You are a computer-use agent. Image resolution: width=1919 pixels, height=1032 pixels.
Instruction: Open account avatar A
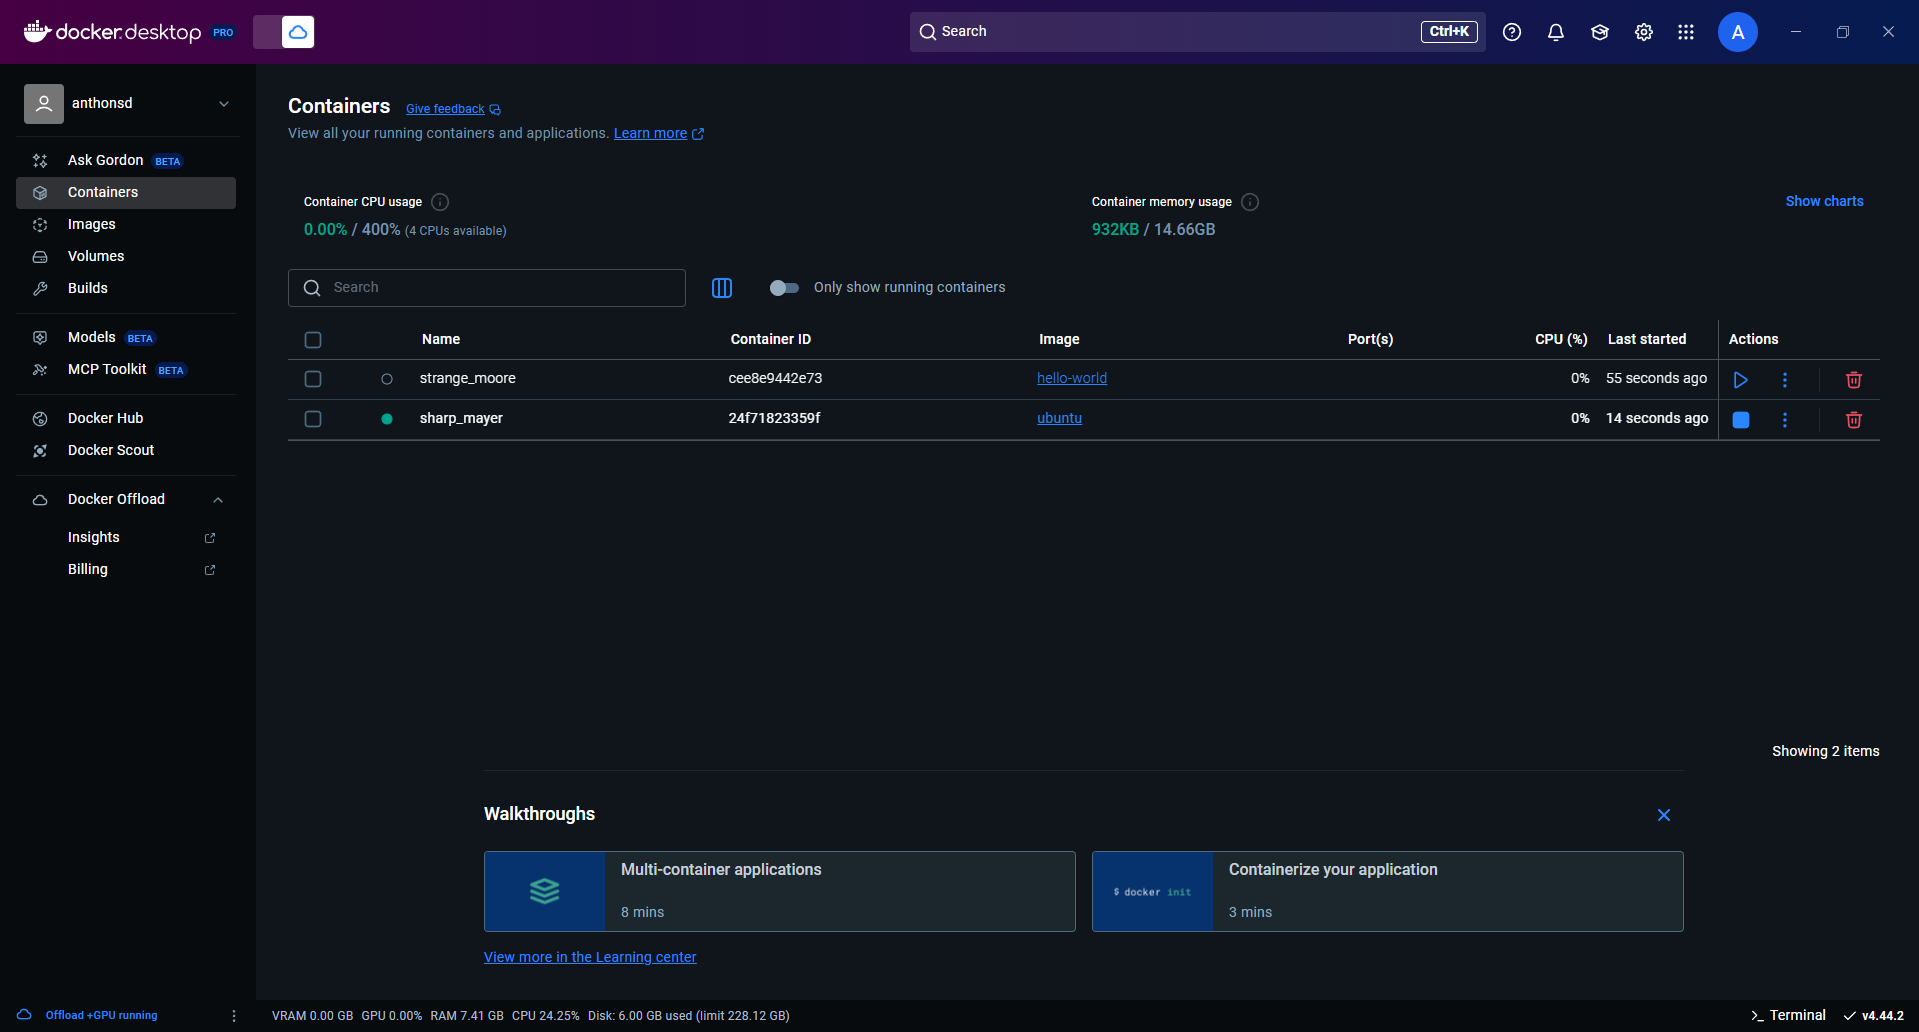click(1738, 32)
